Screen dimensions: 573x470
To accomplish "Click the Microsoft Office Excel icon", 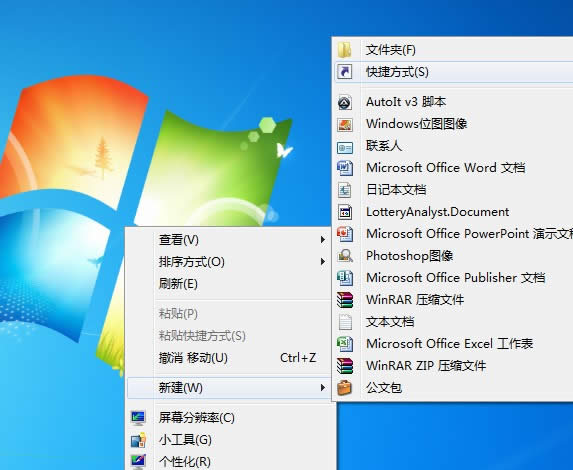I will (345, 344).
